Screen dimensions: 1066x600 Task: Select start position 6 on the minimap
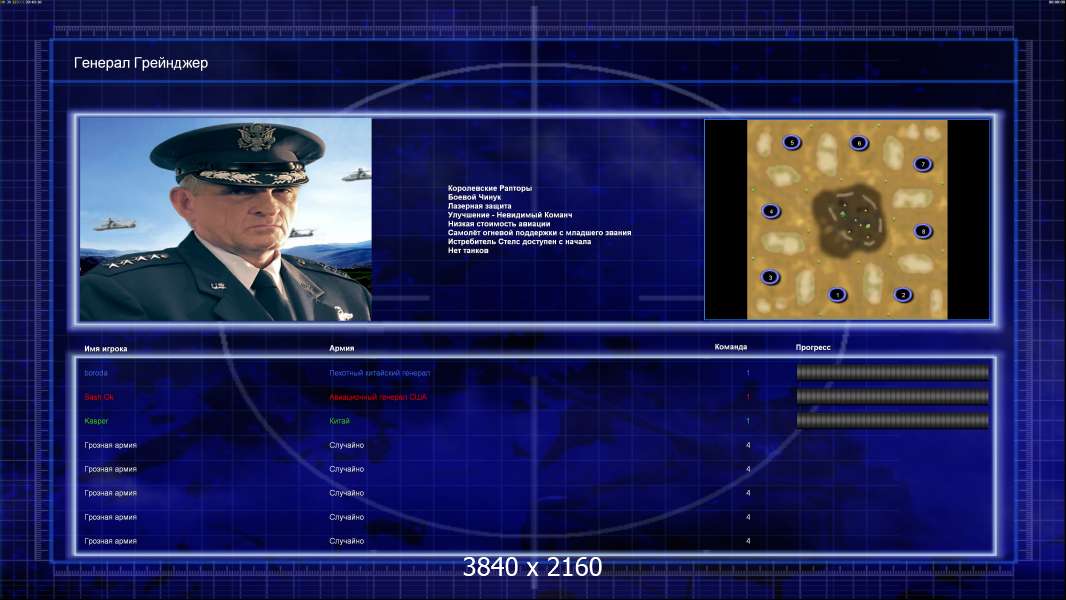coord(859,143)
